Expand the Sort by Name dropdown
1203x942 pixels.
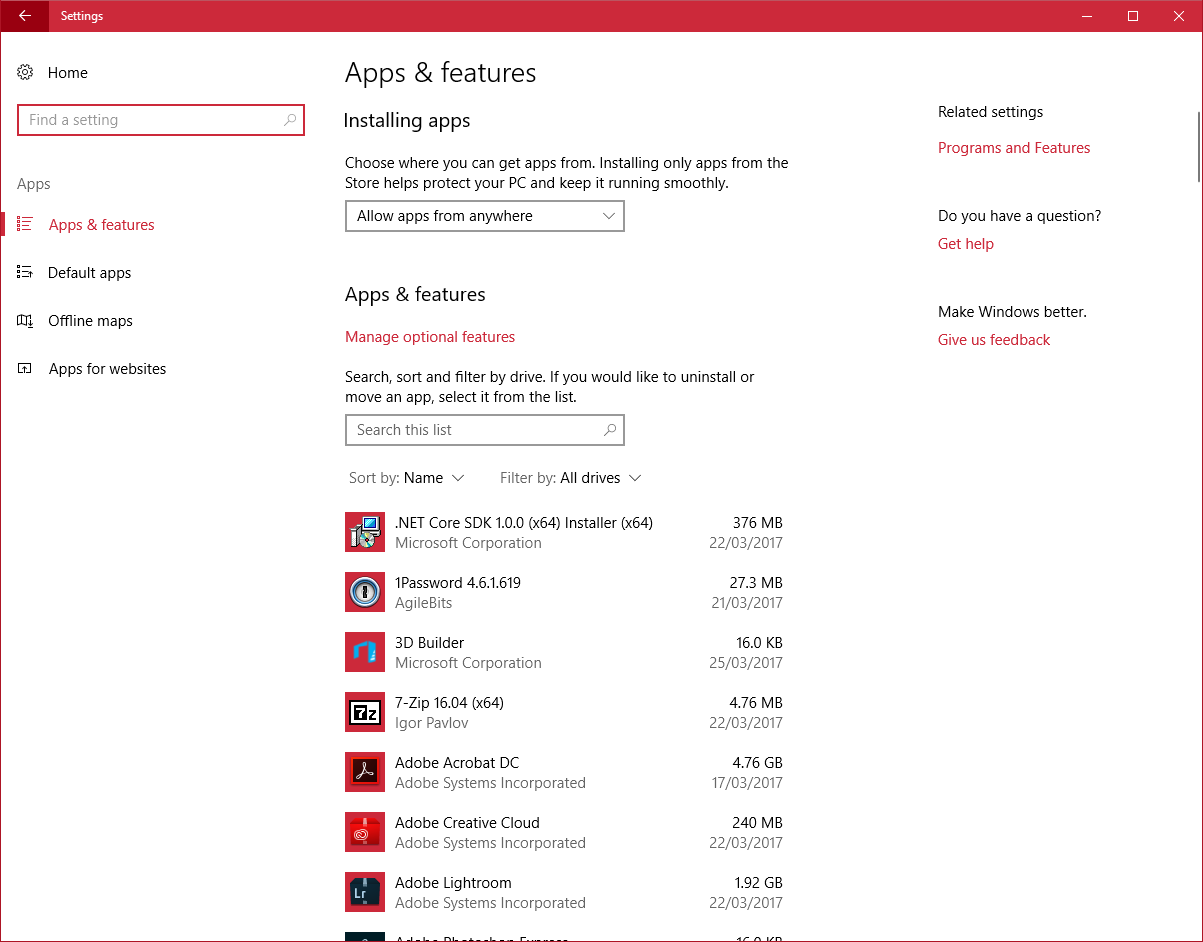[x=407, y=478]
